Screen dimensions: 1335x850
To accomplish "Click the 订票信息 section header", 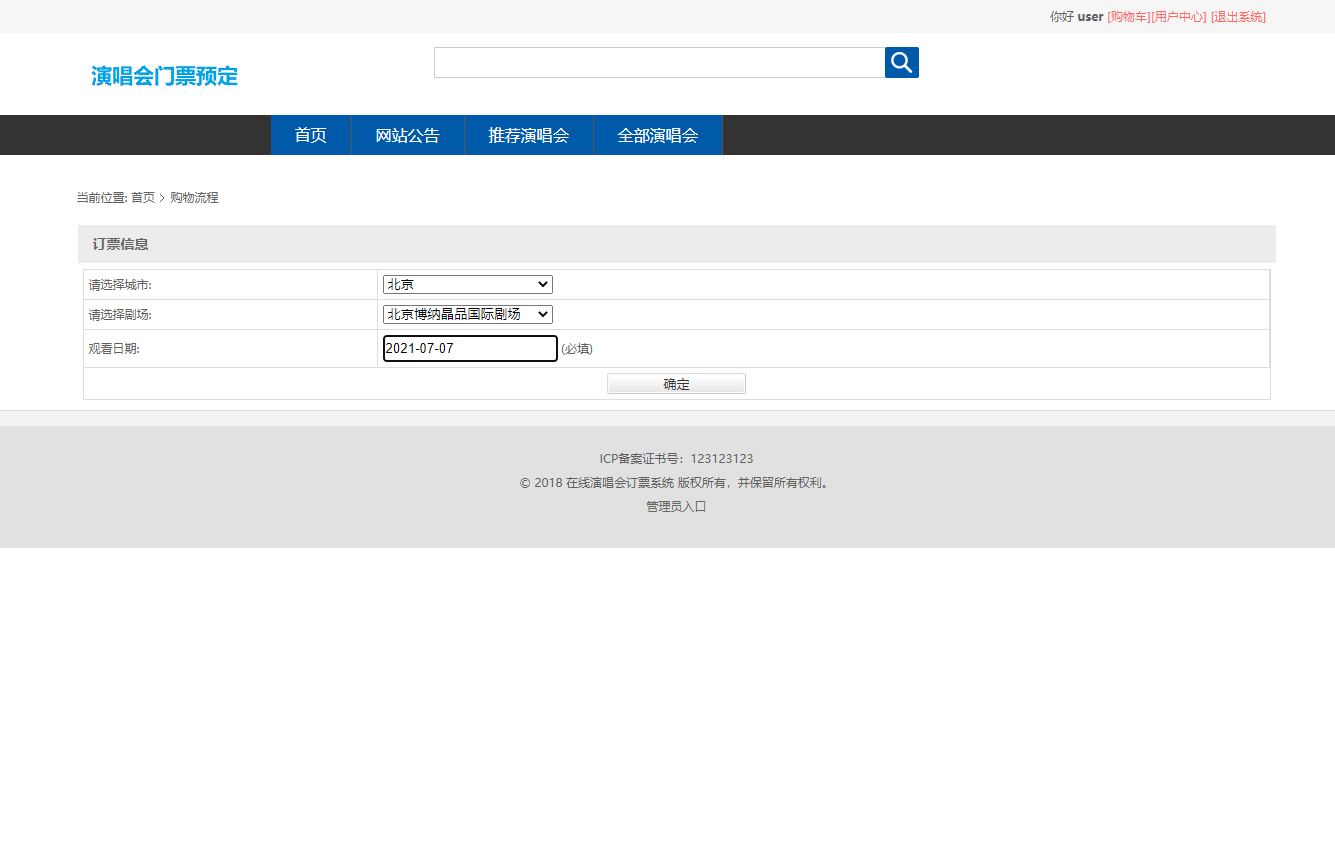I will (x=121, y=244).
